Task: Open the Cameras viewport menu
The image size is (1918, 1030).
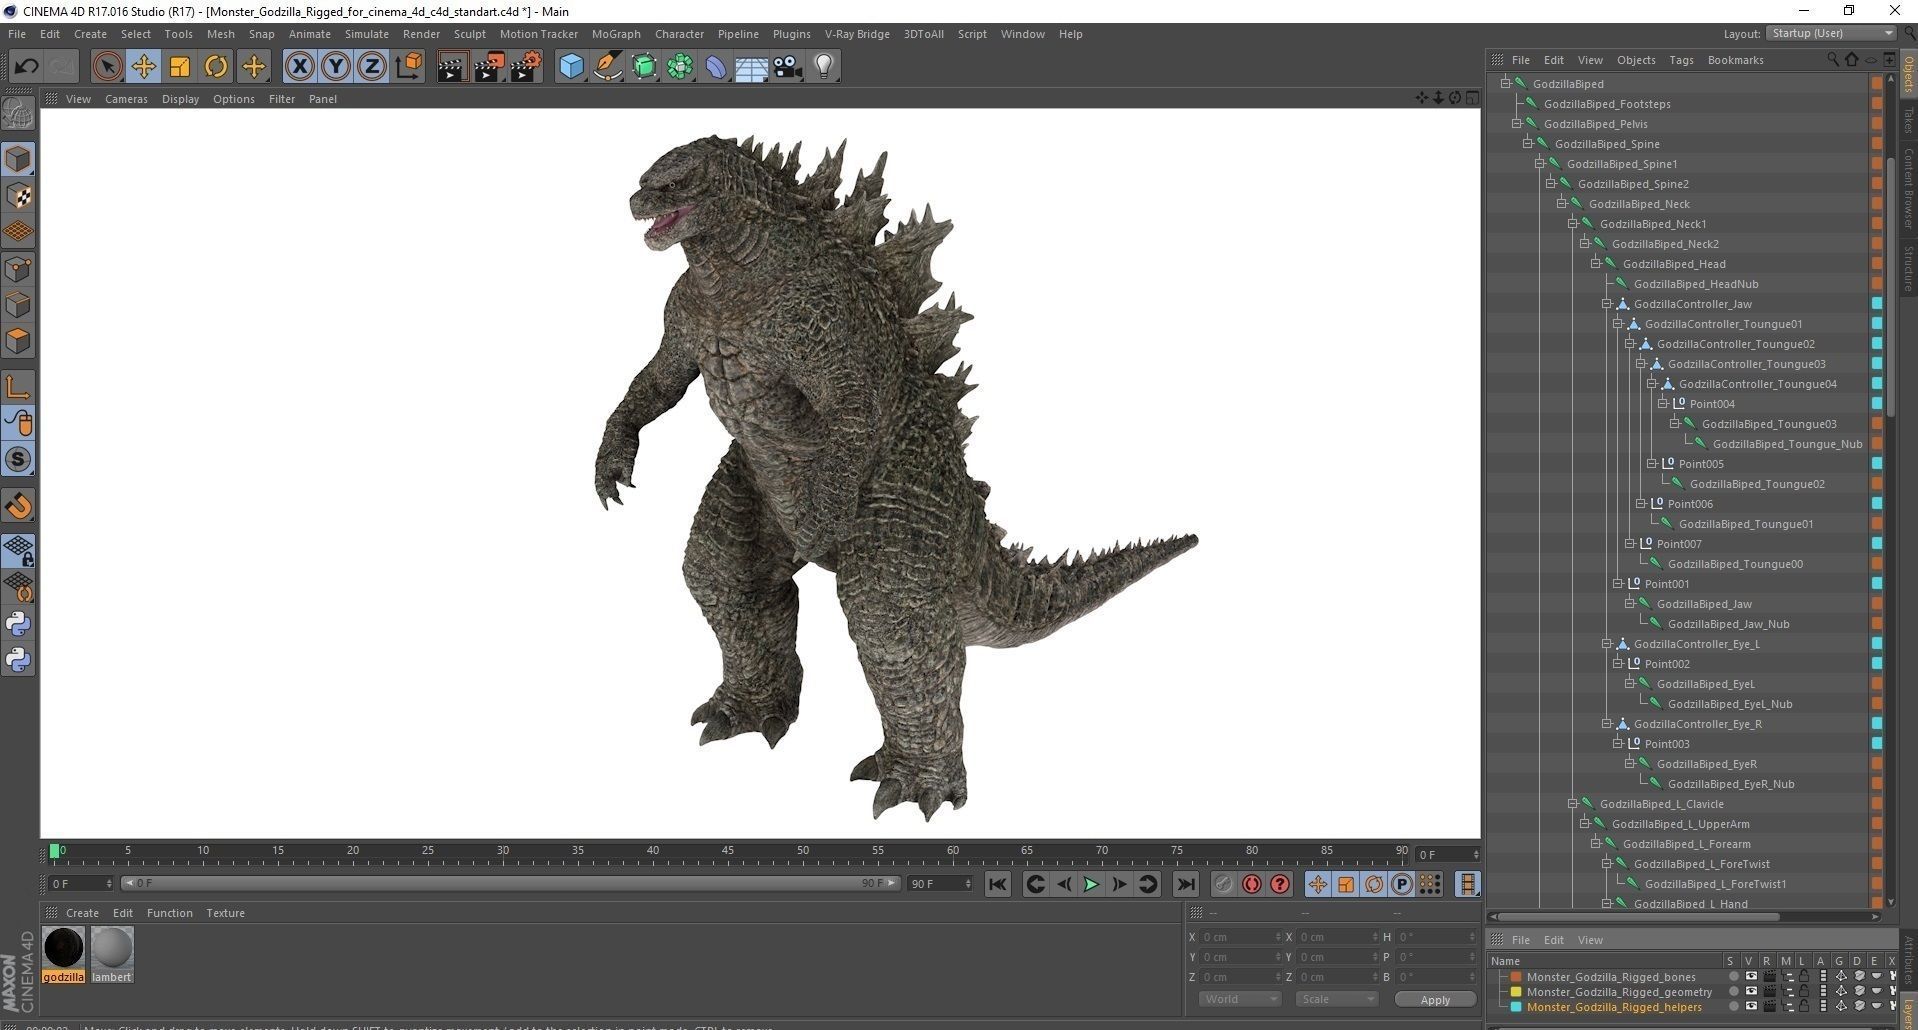Action: pos(126,99)
